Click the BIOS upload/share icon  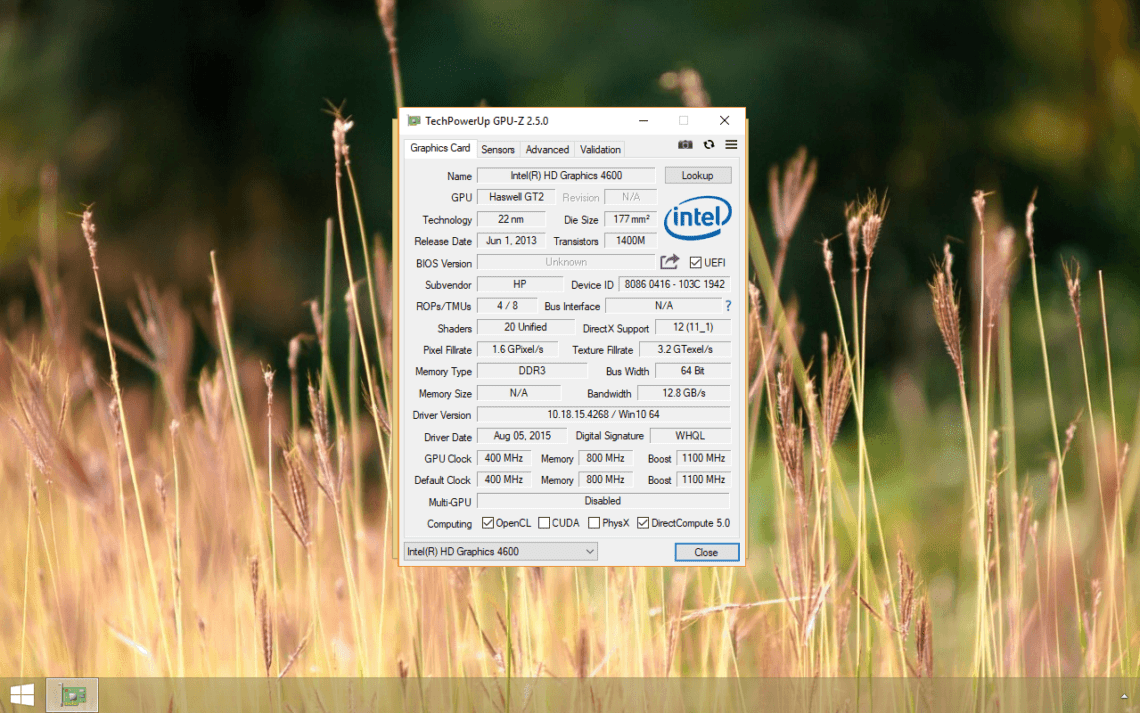[x=670, y=262]
